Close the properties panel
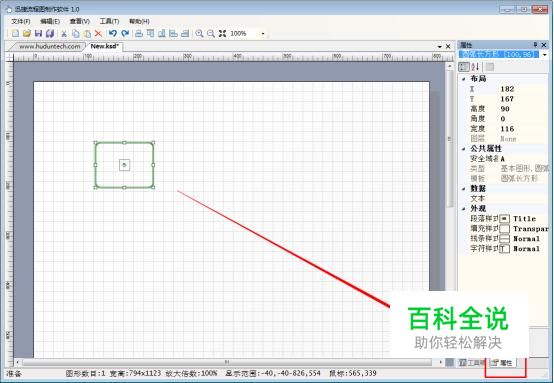This screenshot has height=383, width=554. click(x=544, y=45)
